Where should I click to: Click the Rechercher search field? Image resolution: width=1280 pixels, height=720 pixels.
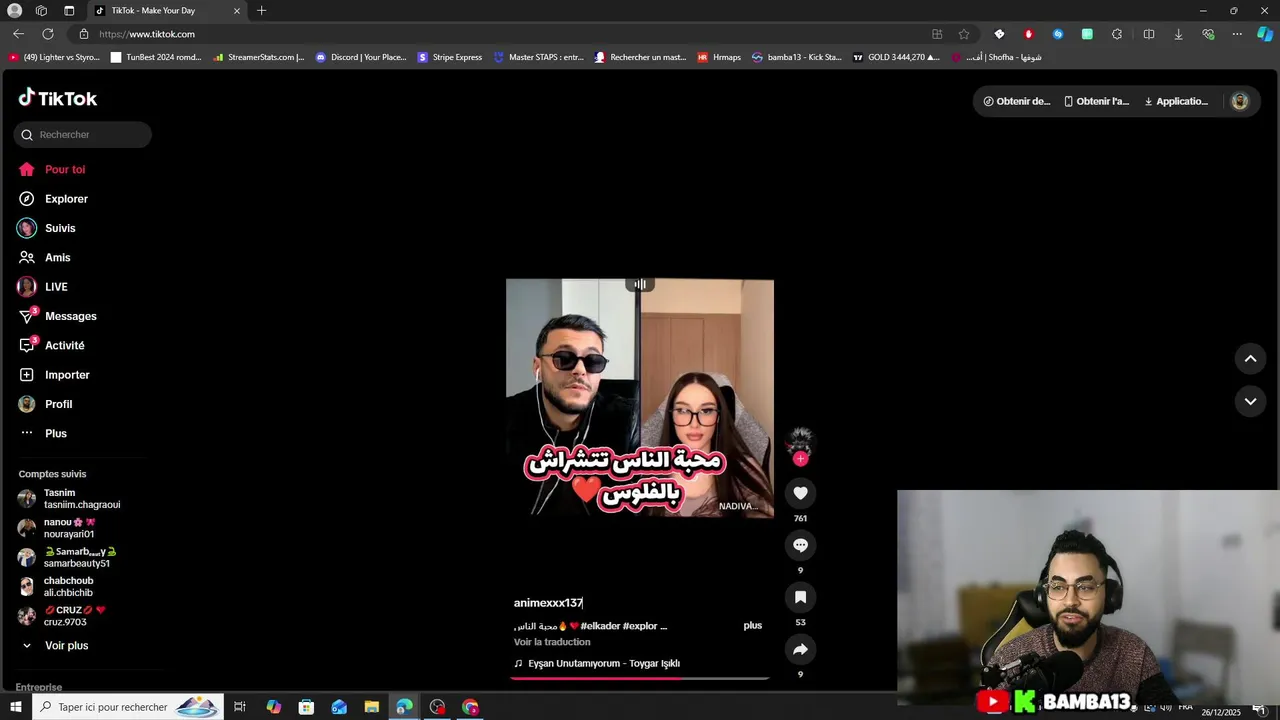(83, 134)
